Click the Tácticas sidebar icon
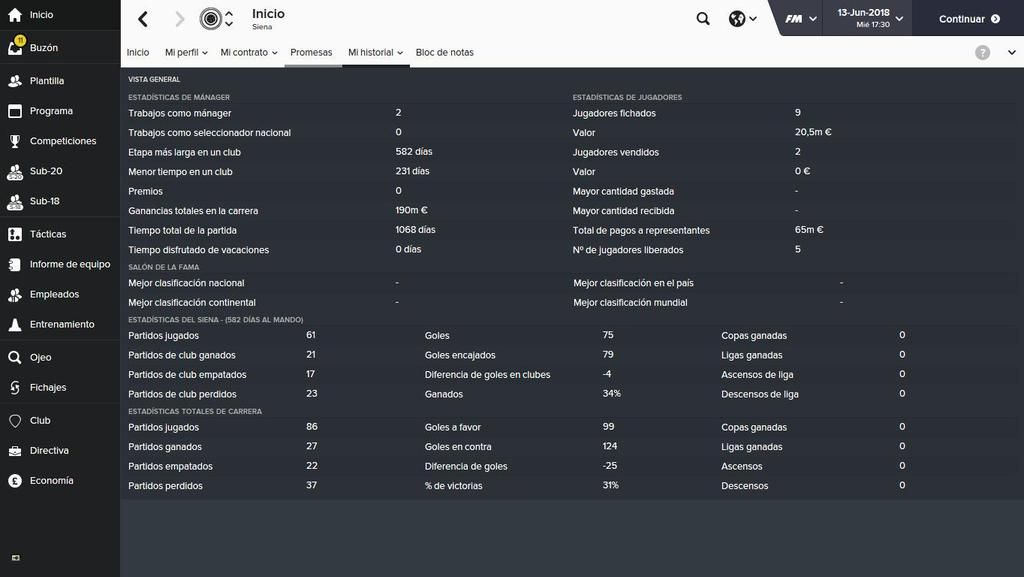This screenshot has height=577, width=1024. pos(15,234)
